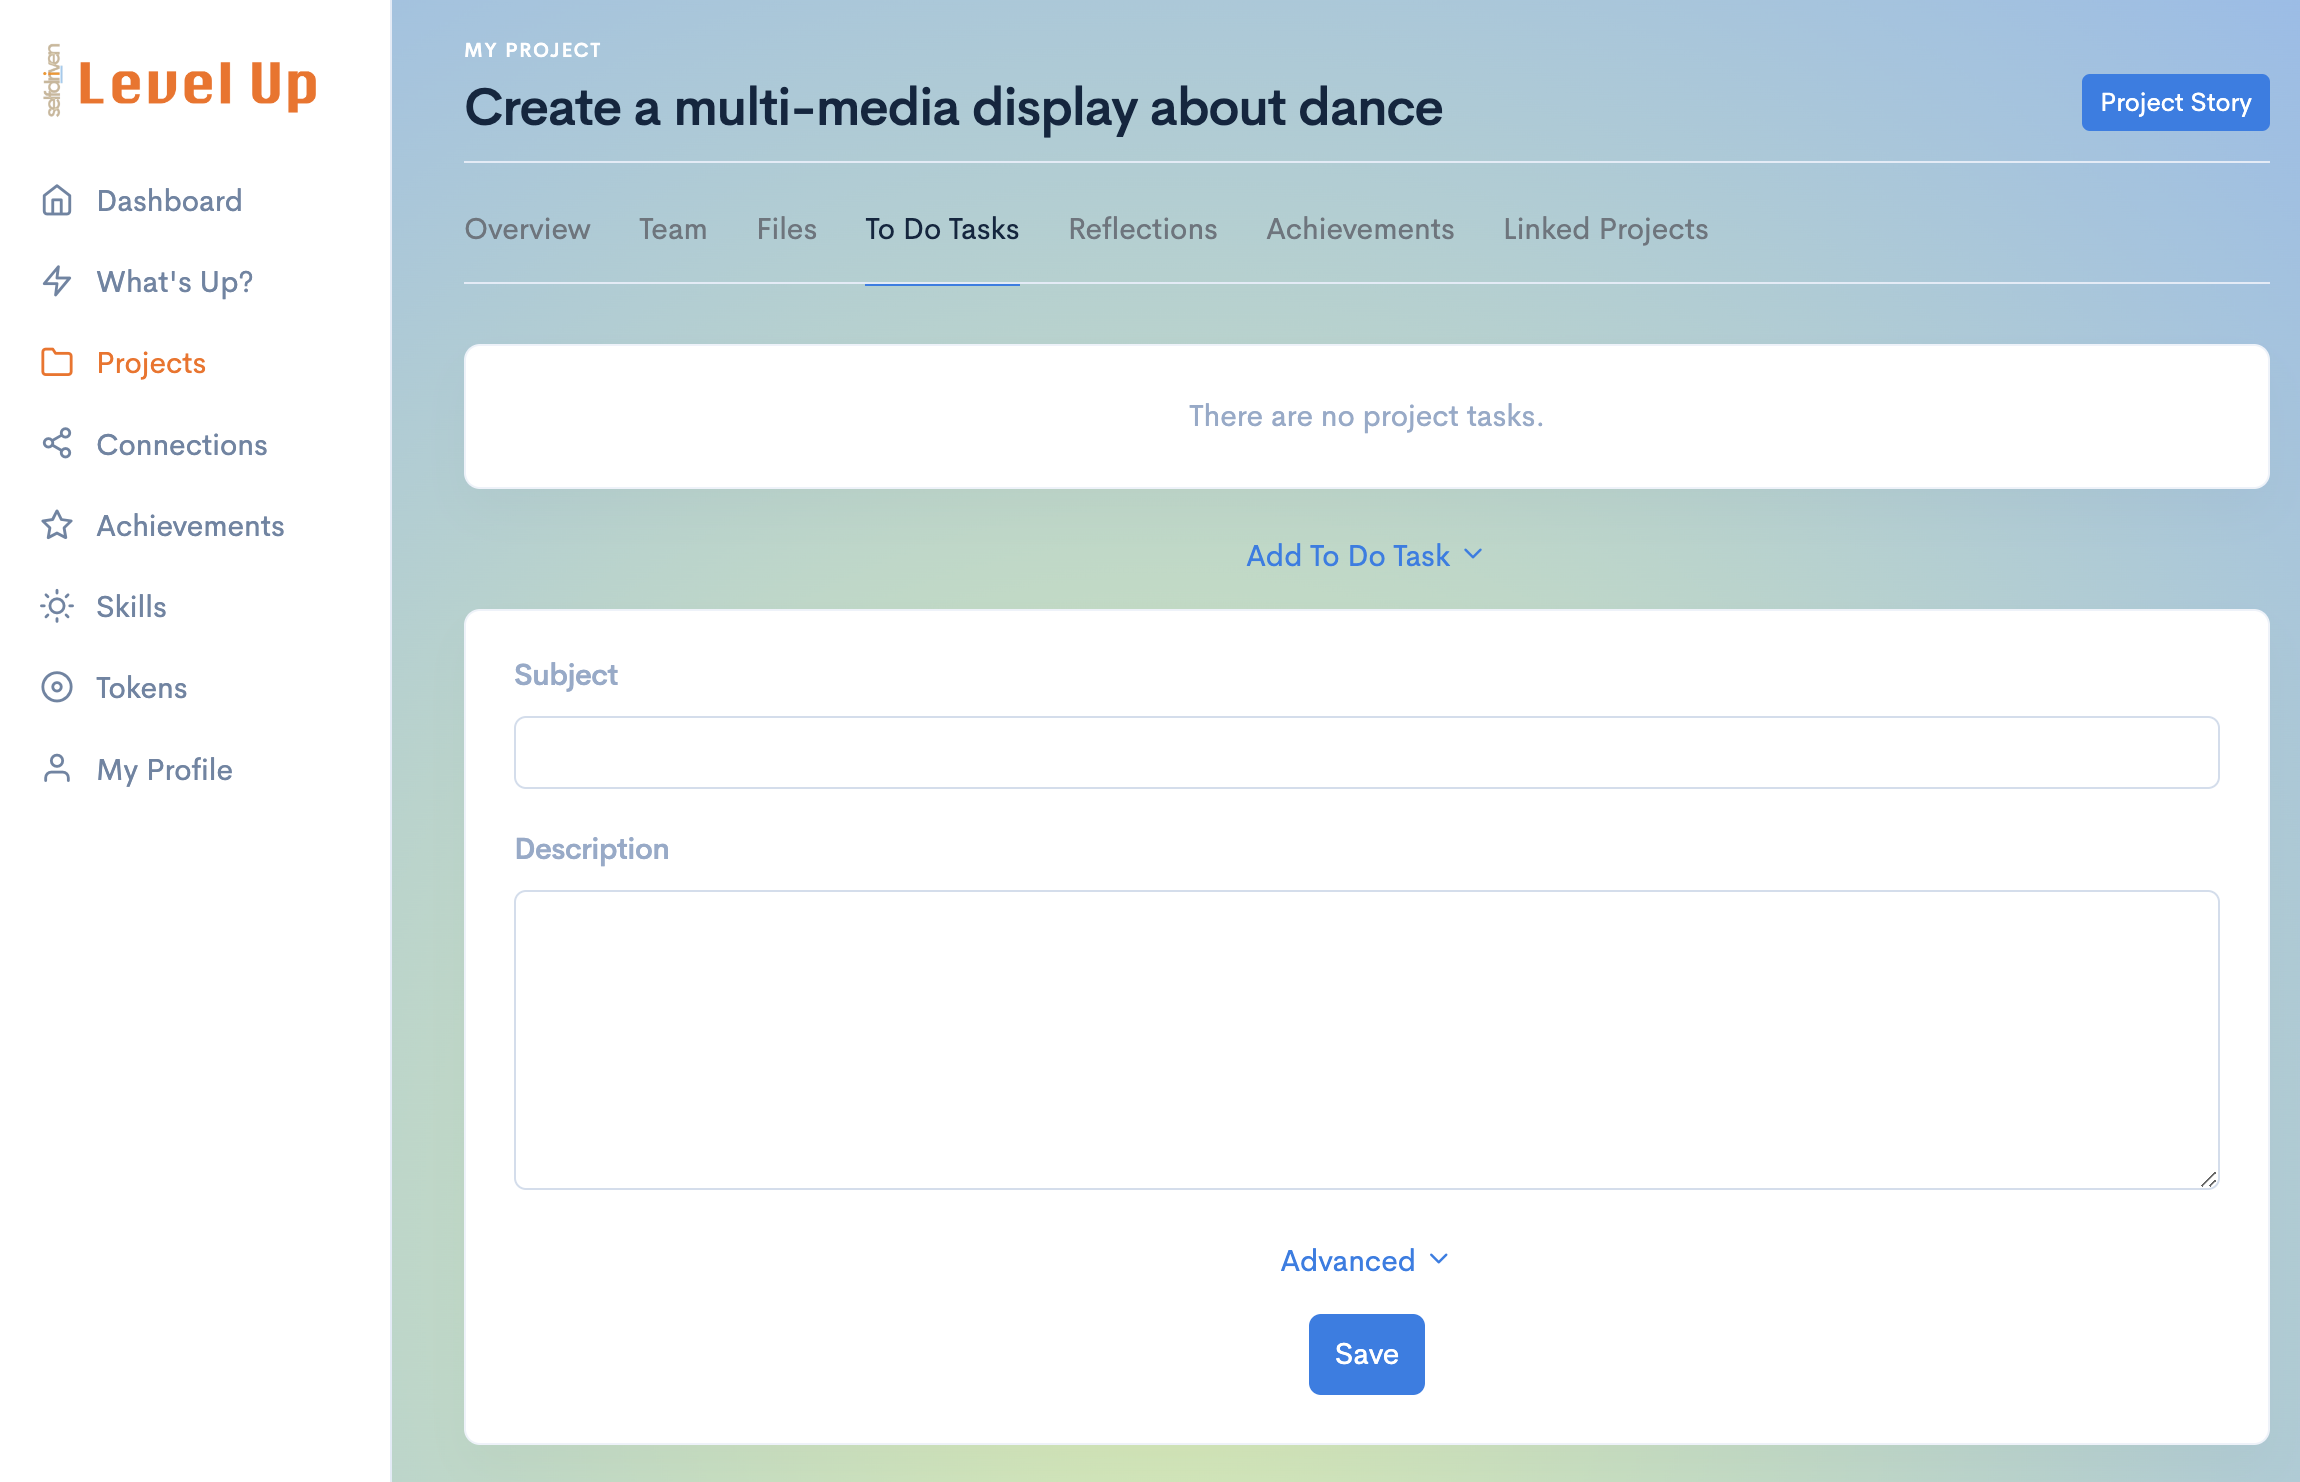Open the Project Story button
This screenshot has width=2300, height=1482.
click(2175, 102)
